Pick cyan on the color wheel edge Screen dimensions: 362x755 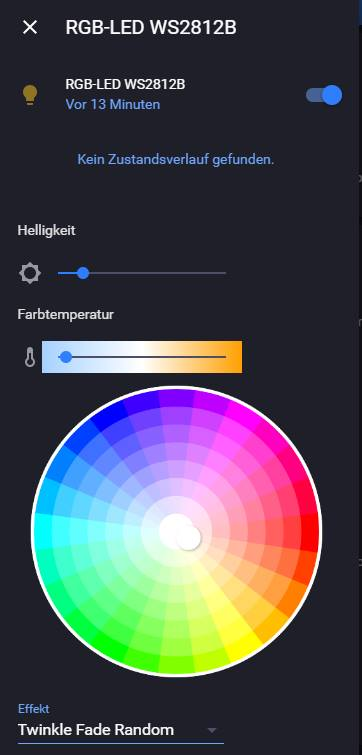point(43,532)
